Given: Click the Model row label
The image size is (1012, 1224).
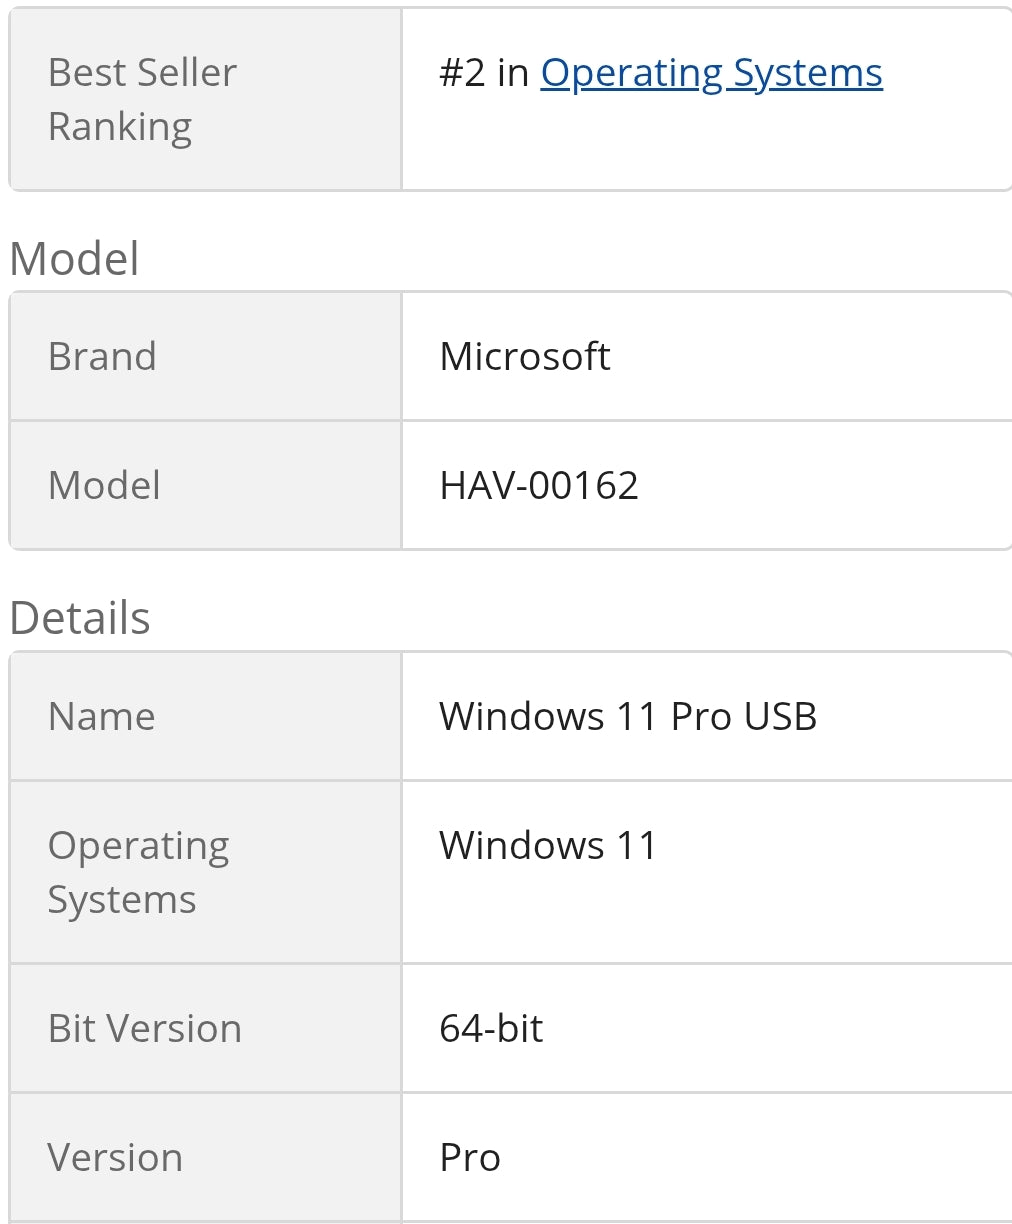Looking at the screenshot, I should pos(104,486).
